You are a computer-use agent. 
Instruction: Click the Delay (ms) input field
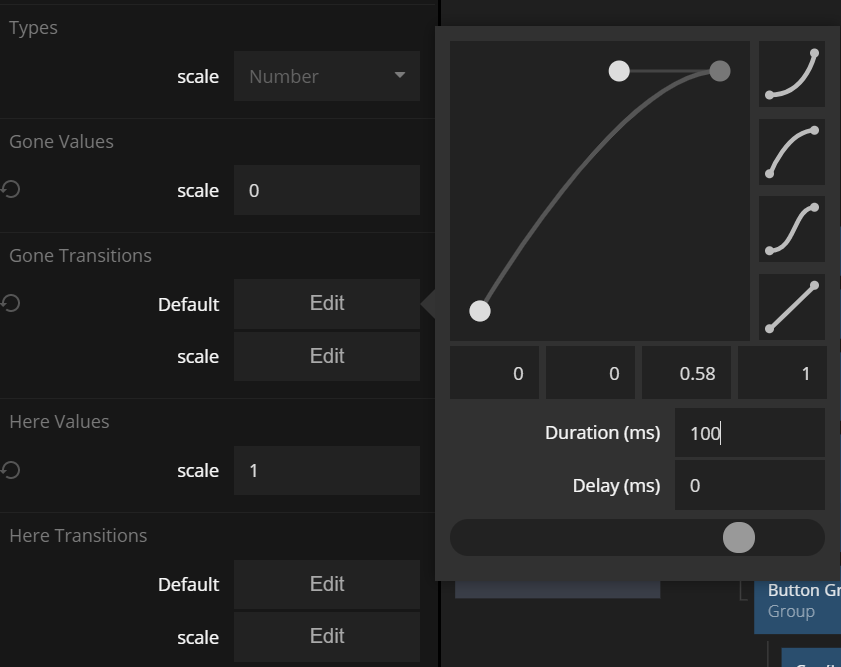point(749,485)
